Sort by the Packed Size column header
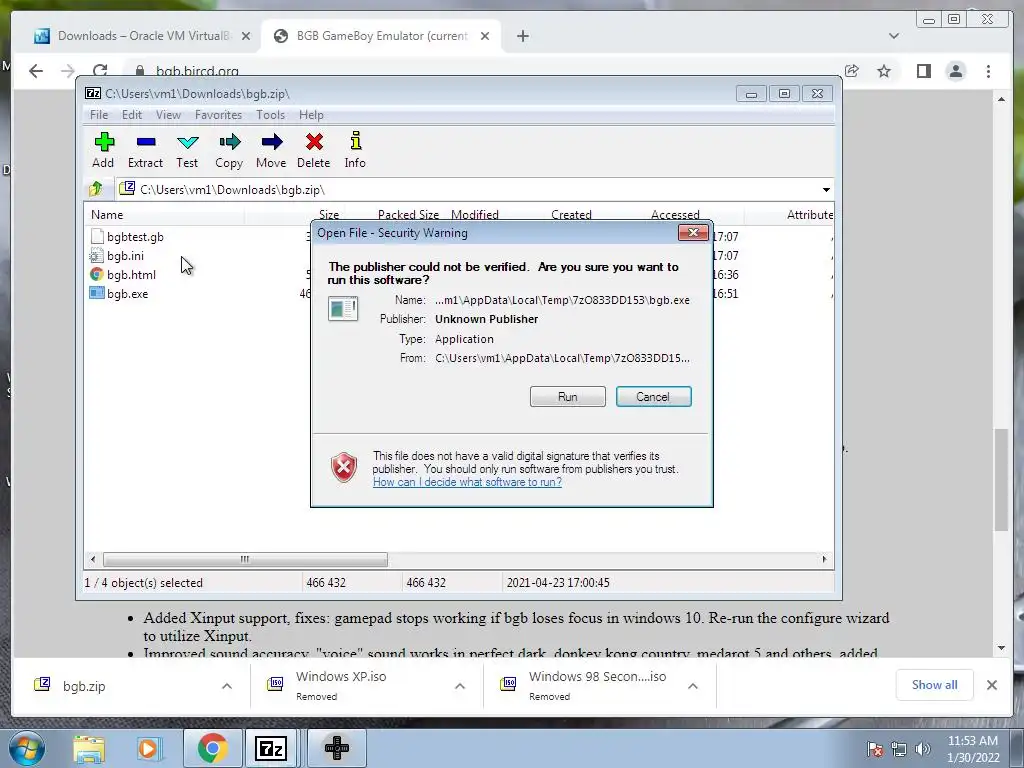This screenshot has height=768, width=1024. (408, 215)
